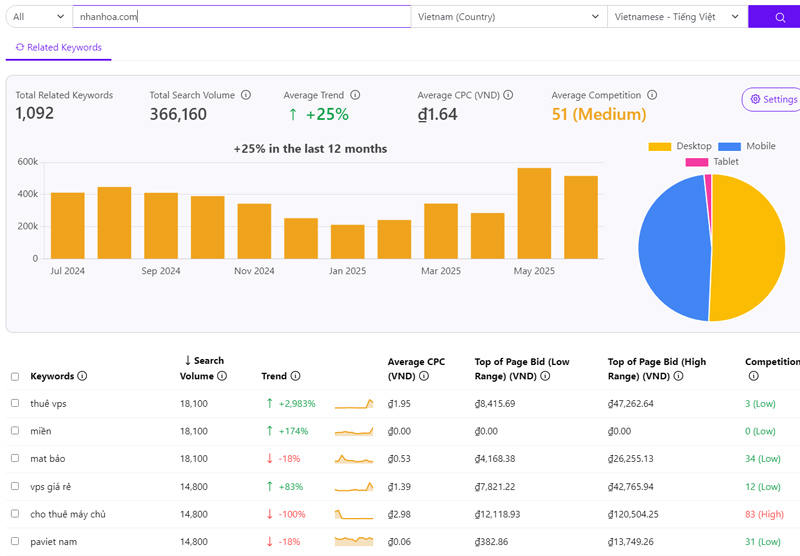The width and height of the screenshot is (800, 556).
Task: Click info icon under Competition column header
Action: tap(754, 376)
